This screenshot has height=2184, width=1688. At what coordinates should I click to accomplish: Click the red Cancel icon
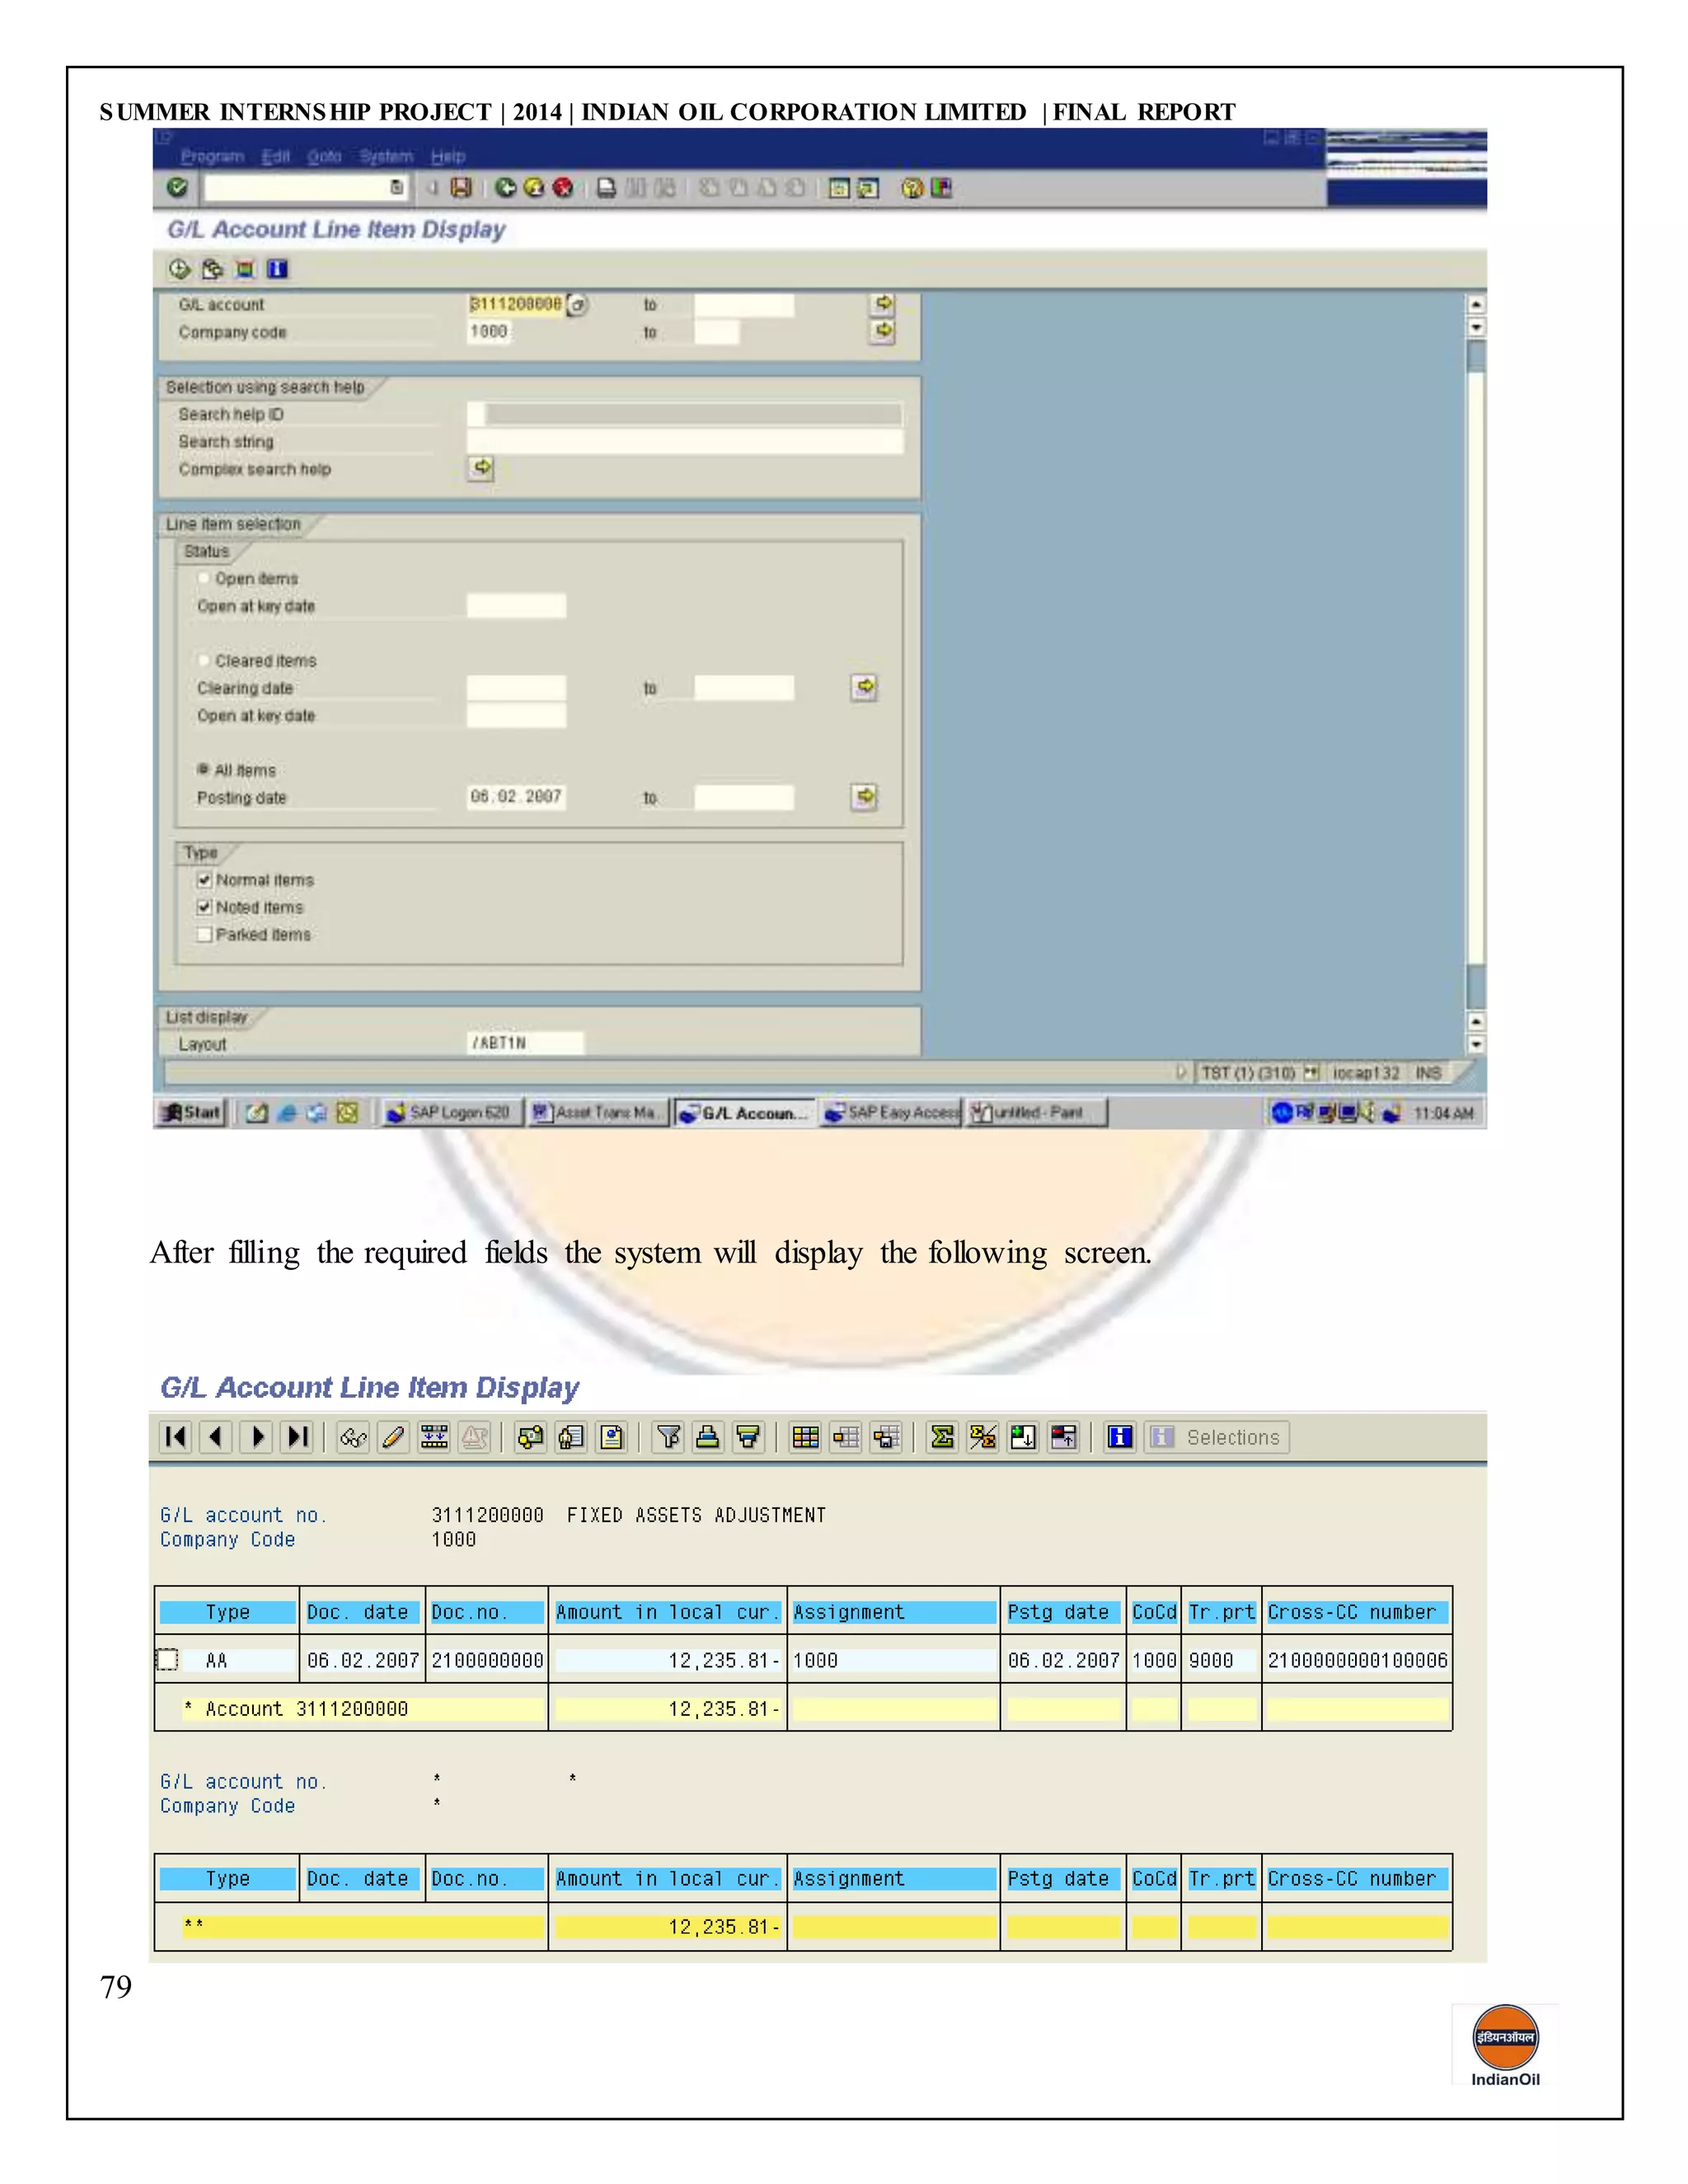point(563,188)
